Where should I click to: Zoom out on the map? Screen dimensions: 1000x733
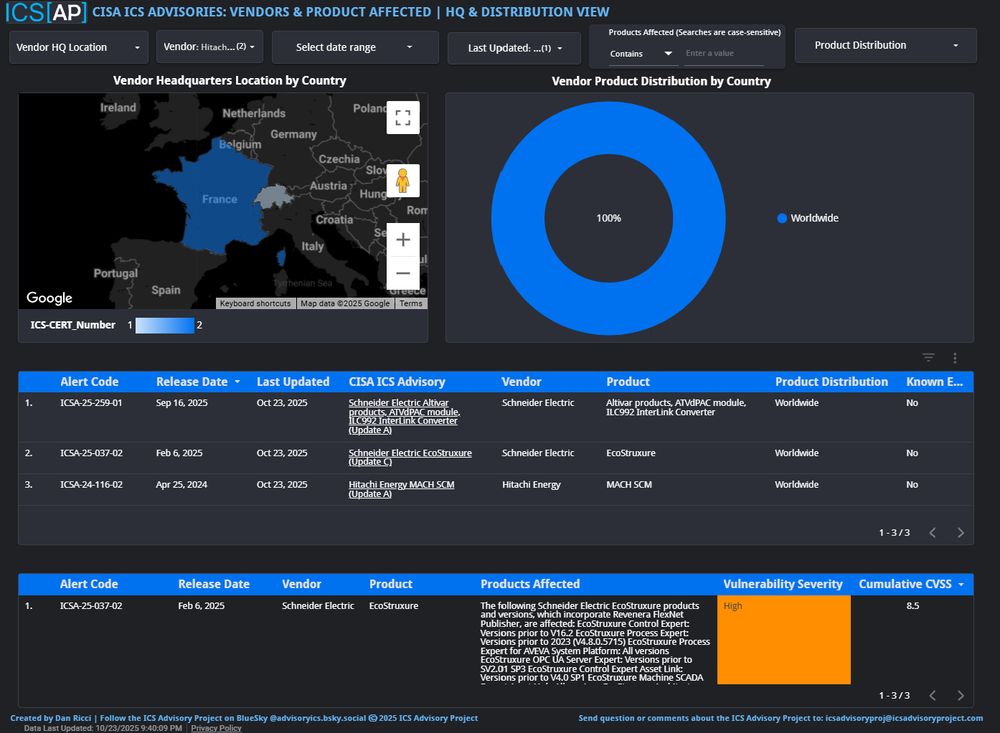click(403, 273)
